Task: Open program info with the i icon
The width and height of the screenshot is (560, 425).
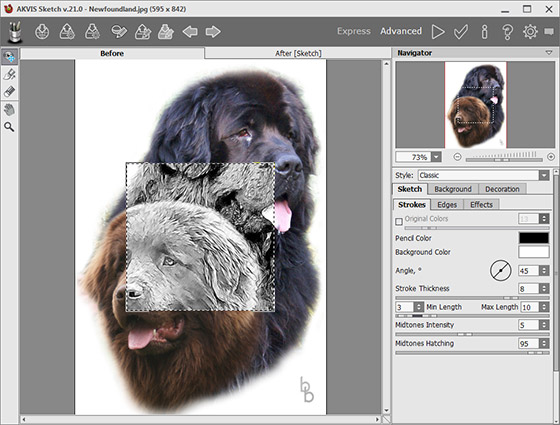Action: click(484, 32)
